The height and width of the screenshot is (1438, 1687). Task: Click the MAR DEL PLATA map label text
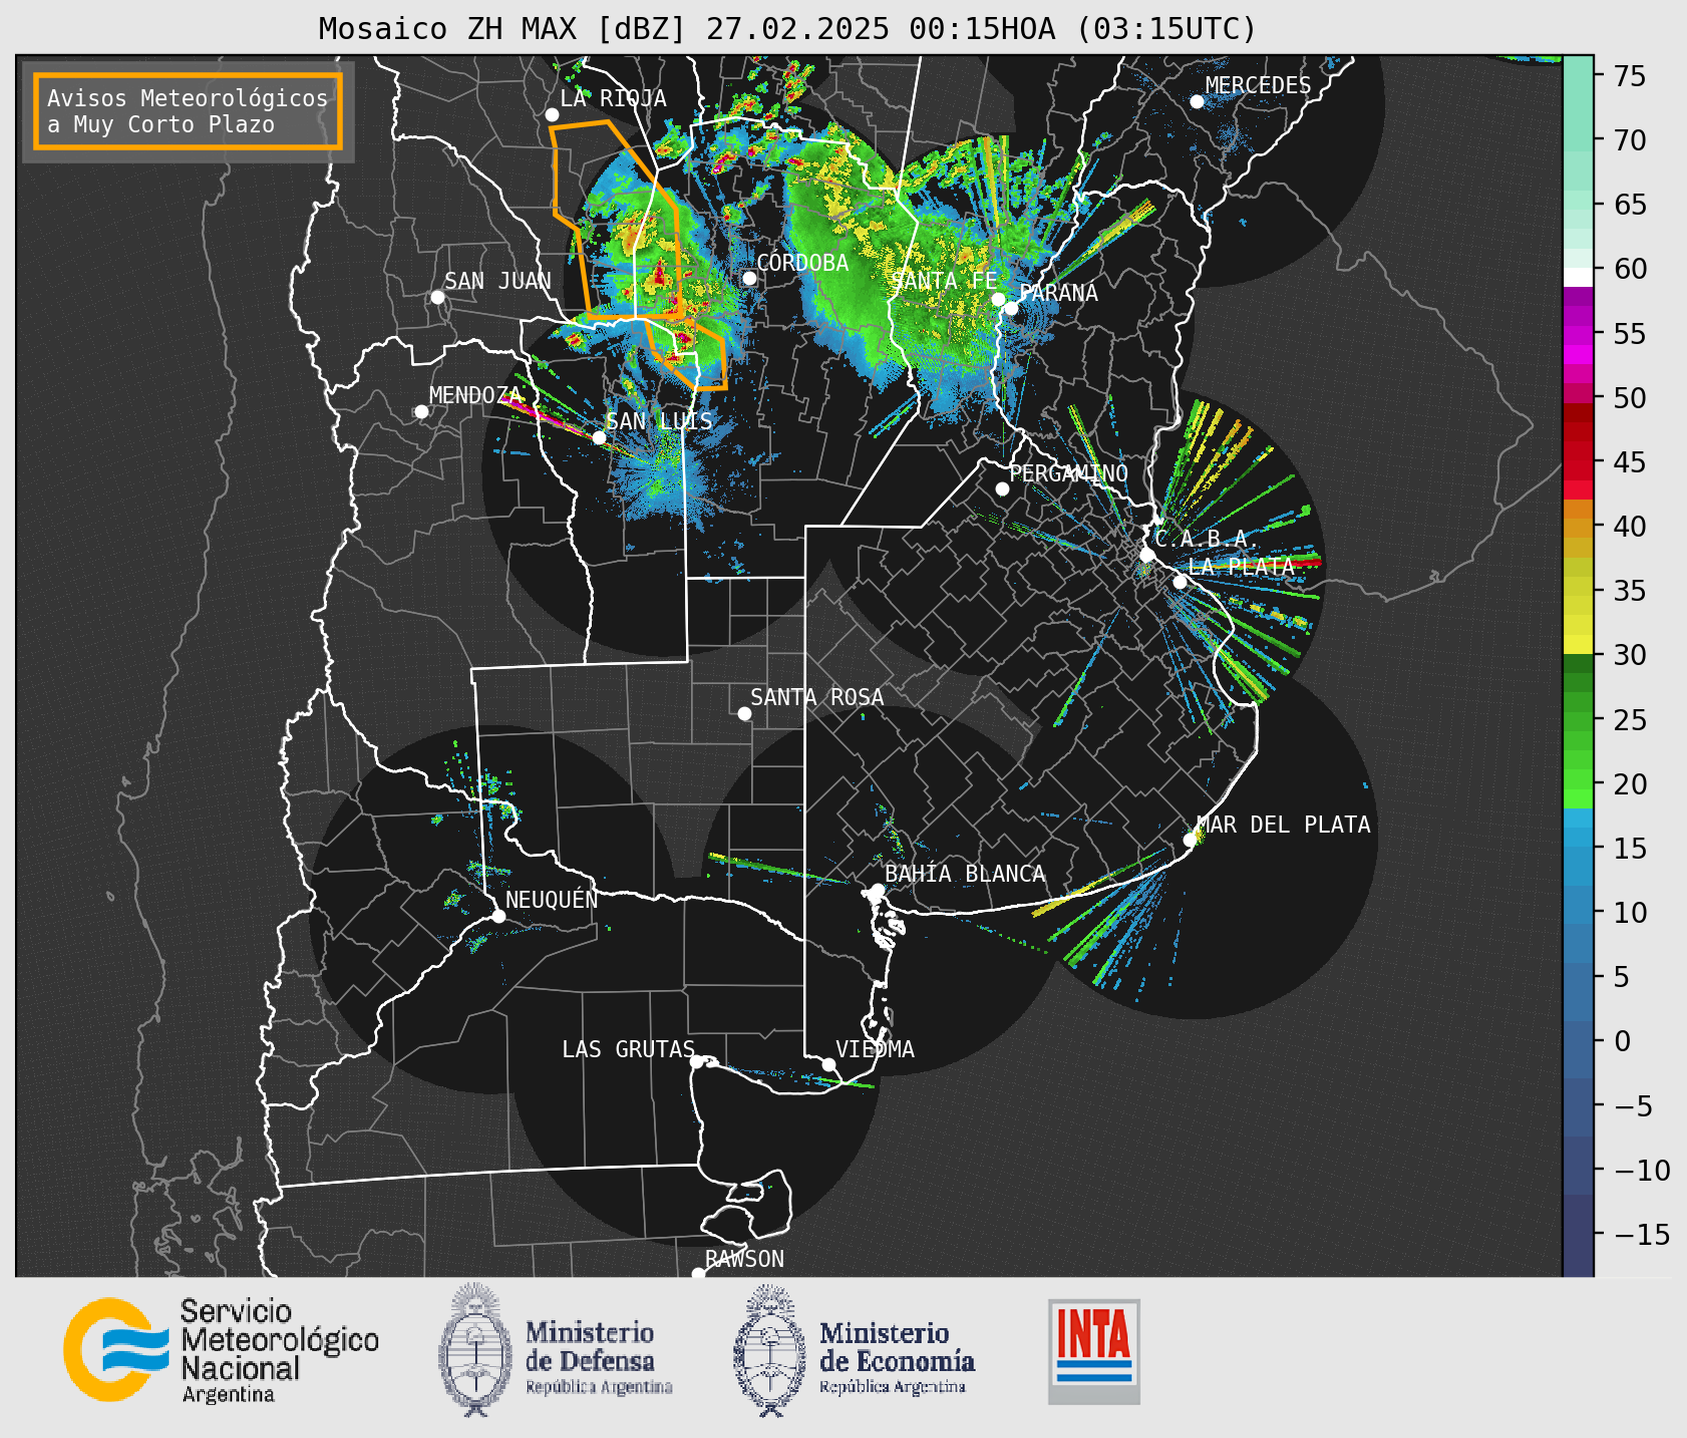(1284, 825)
